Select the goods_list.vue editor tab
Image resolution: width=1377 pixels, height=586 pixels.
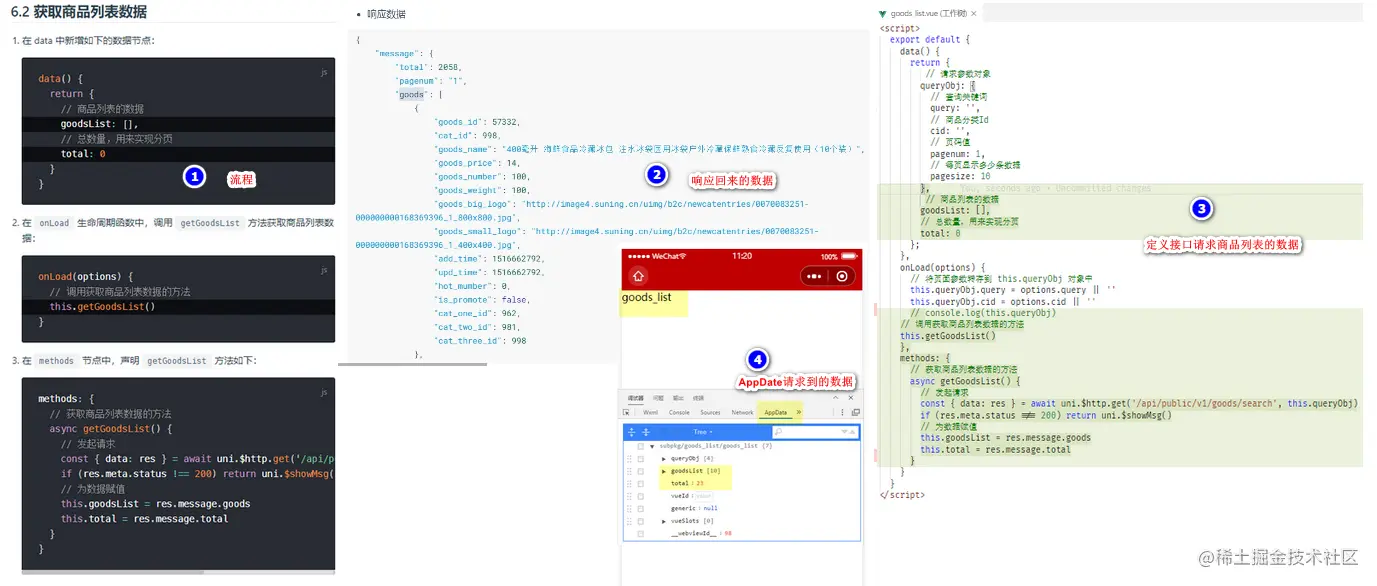pos(927,14)
